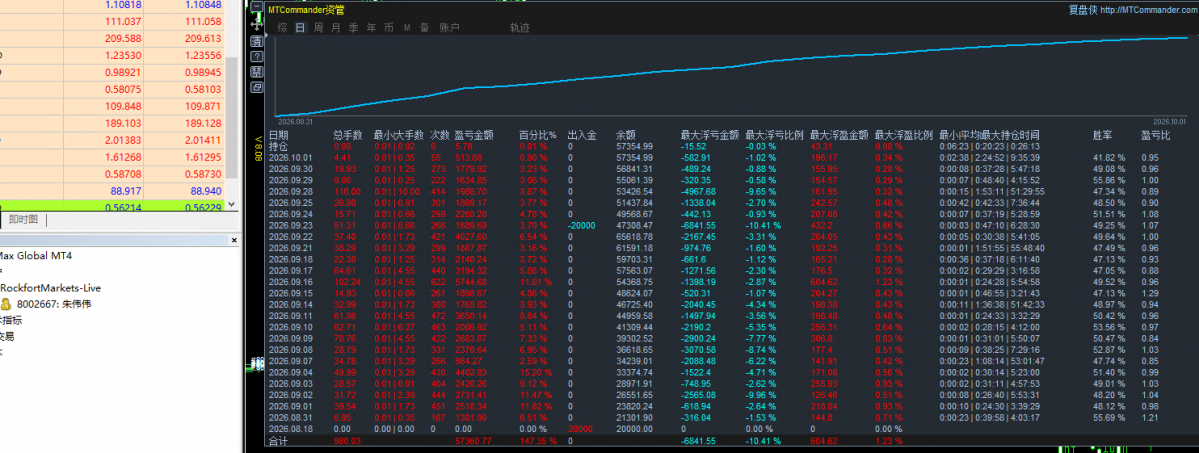Select the 2026.09.23 date row
Image resolution: width=1199 pixels, height=453 pixels.
289,226
